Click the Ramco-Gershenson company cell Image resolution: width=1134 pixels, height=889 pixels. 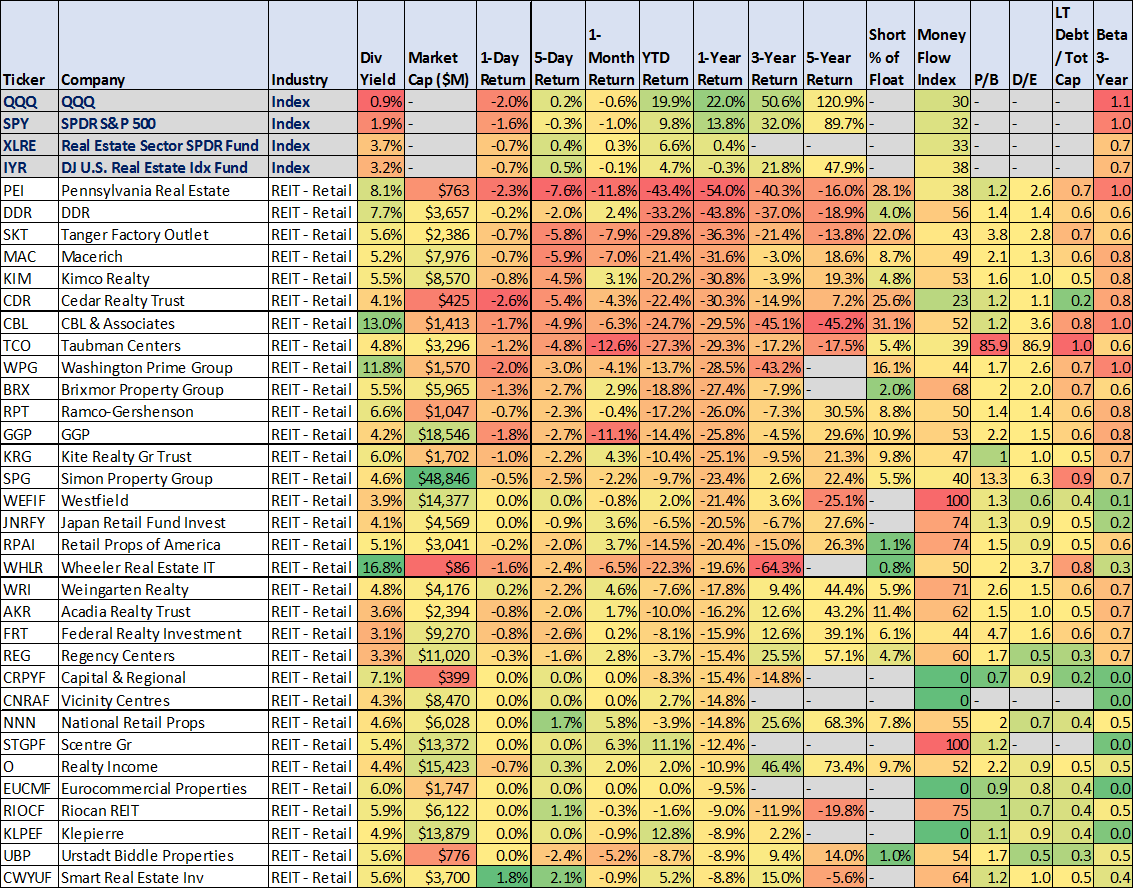[x=163, y=412]
